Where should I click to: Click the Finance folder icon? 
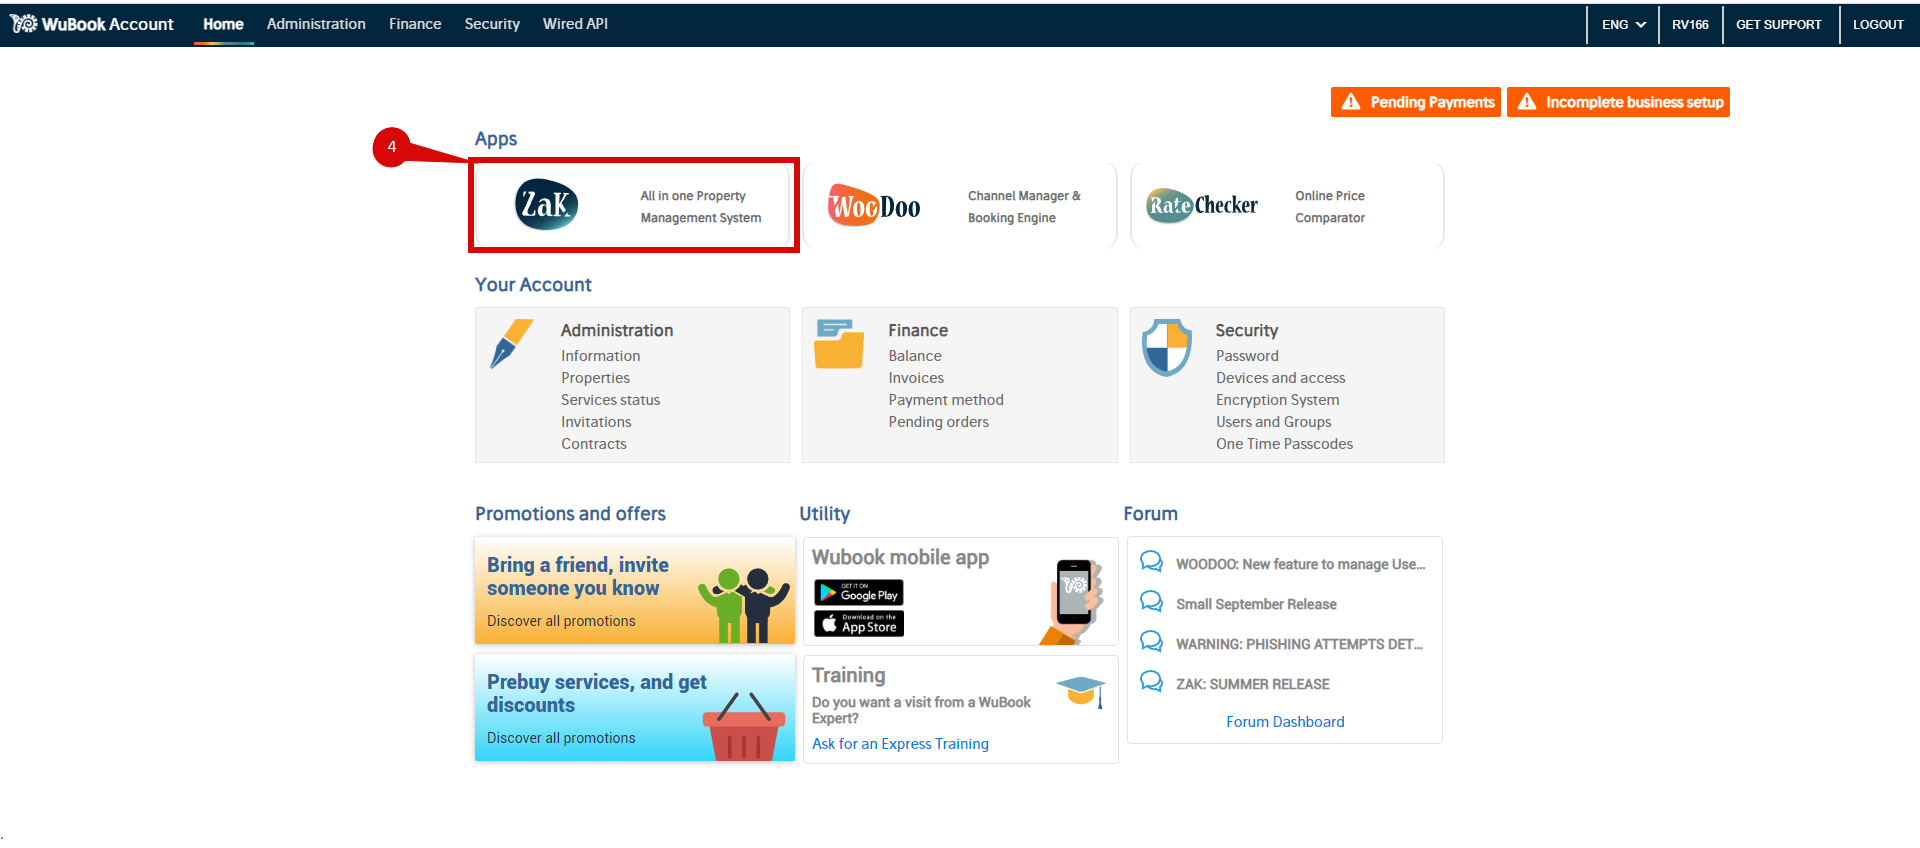(x=838, y=344)
